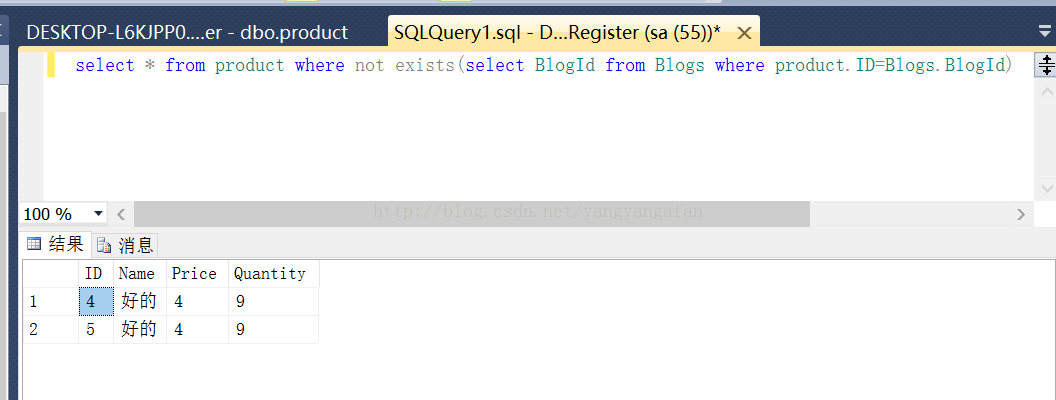Open the 消息 messages tab
Viewport: 1056px width, 400px height.
(125, 244)
